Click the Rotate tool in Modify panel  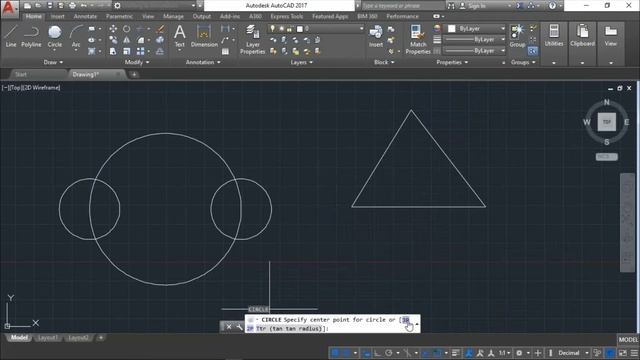pyautogui.click(x=127, y=29)
